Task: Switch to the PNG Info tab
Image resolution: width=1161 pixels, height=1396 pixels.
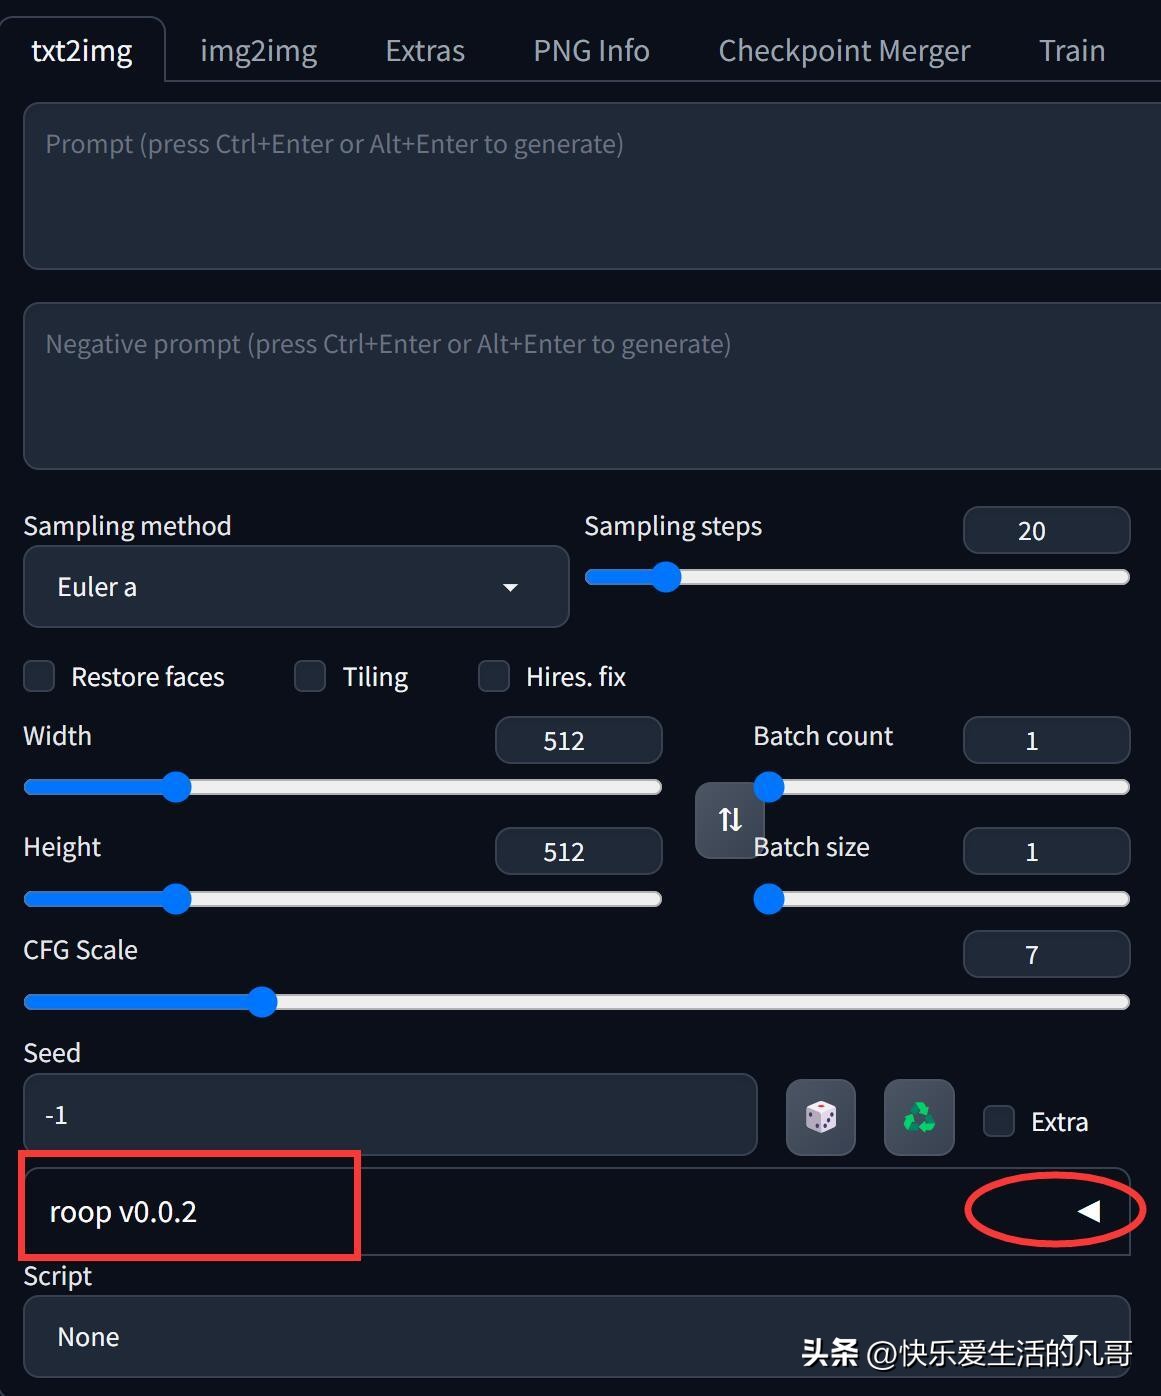Action: [590, 49]
